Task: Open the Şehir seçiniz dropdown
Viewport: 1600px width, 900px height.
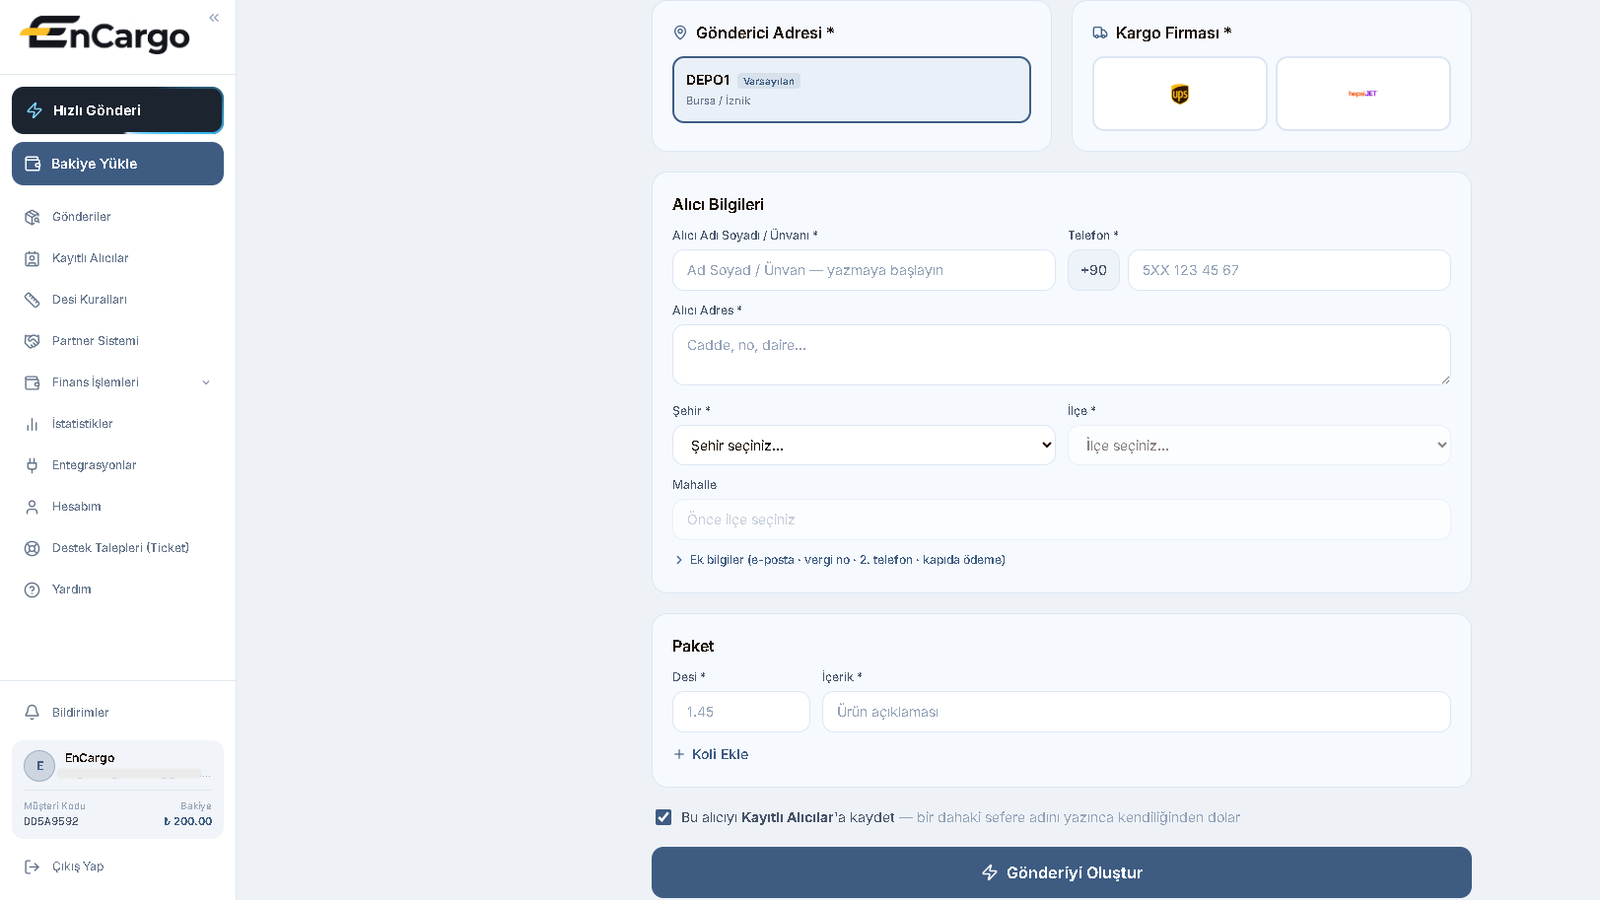Action: 864,445
